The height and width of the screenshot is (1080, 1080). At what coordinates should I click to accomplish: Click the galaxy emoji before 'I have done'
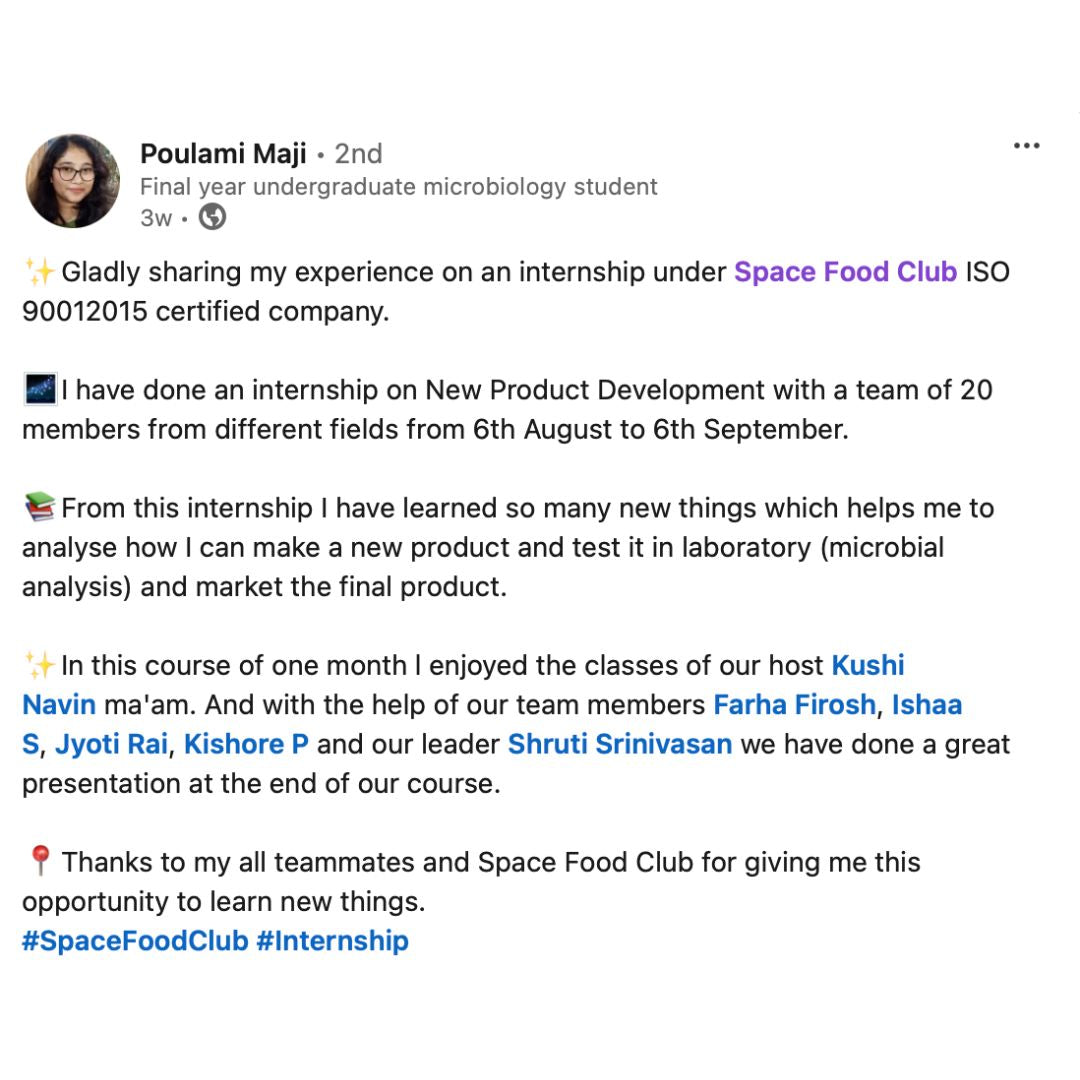[x=39, y=389]
